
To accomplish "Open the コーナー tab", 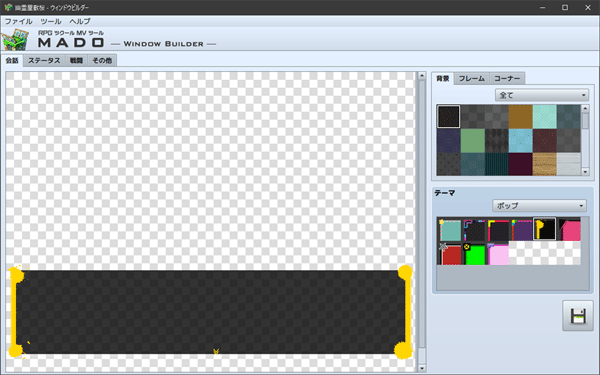I will click(x=507, y=78).
